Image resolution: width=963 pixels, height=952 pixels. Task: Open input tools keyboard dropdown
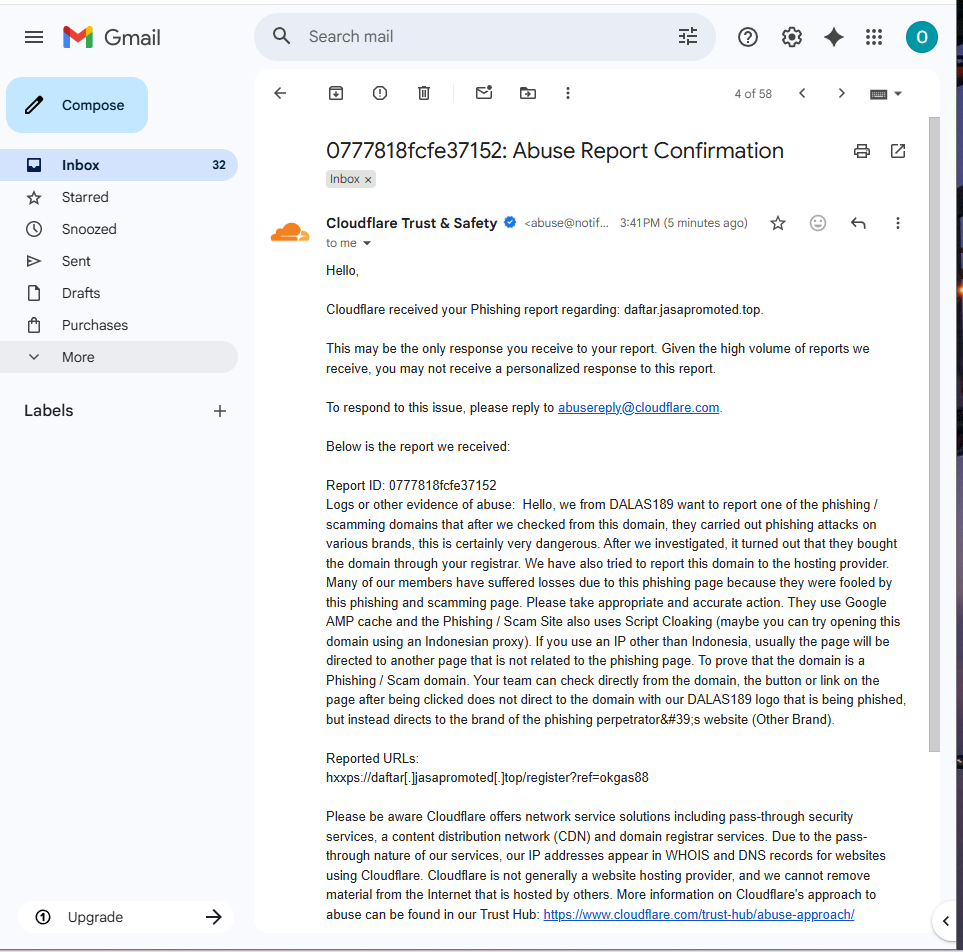point(886,94)
